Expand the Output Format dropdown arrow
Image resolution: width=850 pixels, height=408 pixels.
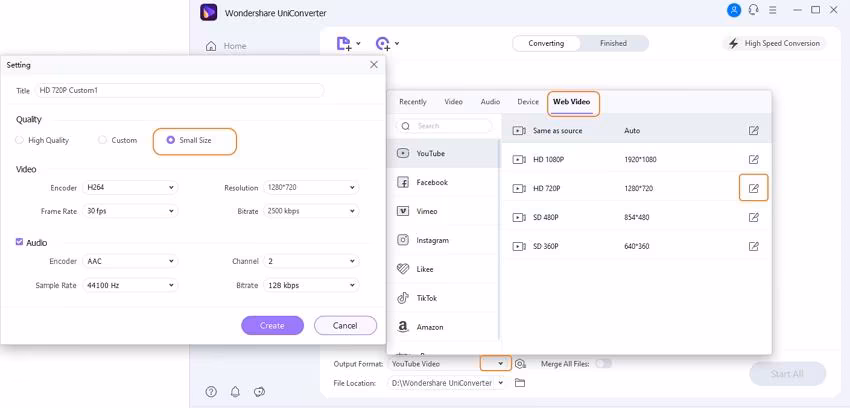click(500, 364)
